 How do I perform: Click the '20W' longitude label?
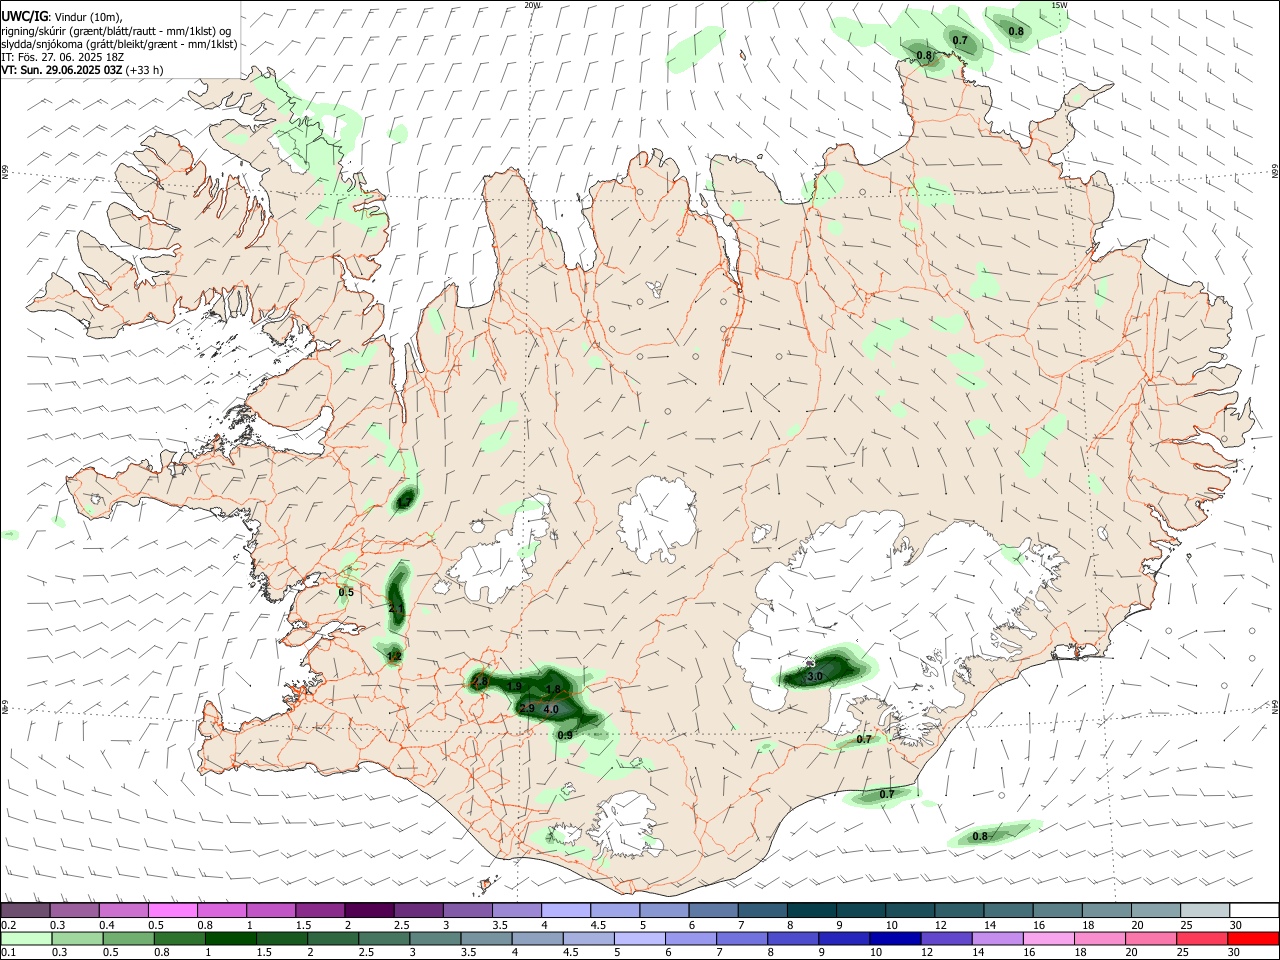click(x=532, y=5)
